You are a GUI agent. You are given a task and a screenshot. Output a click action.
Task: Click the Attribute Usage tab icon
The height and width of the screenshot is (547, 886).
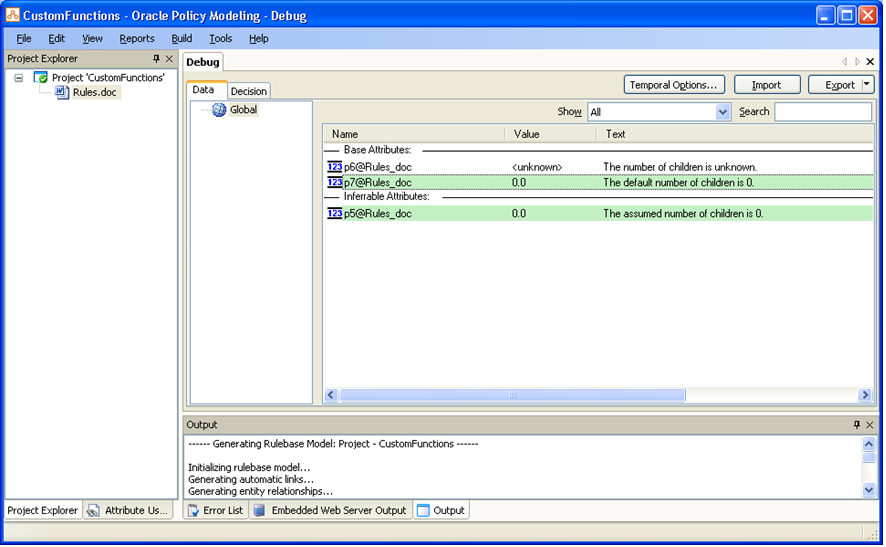[x=93, y=510]
